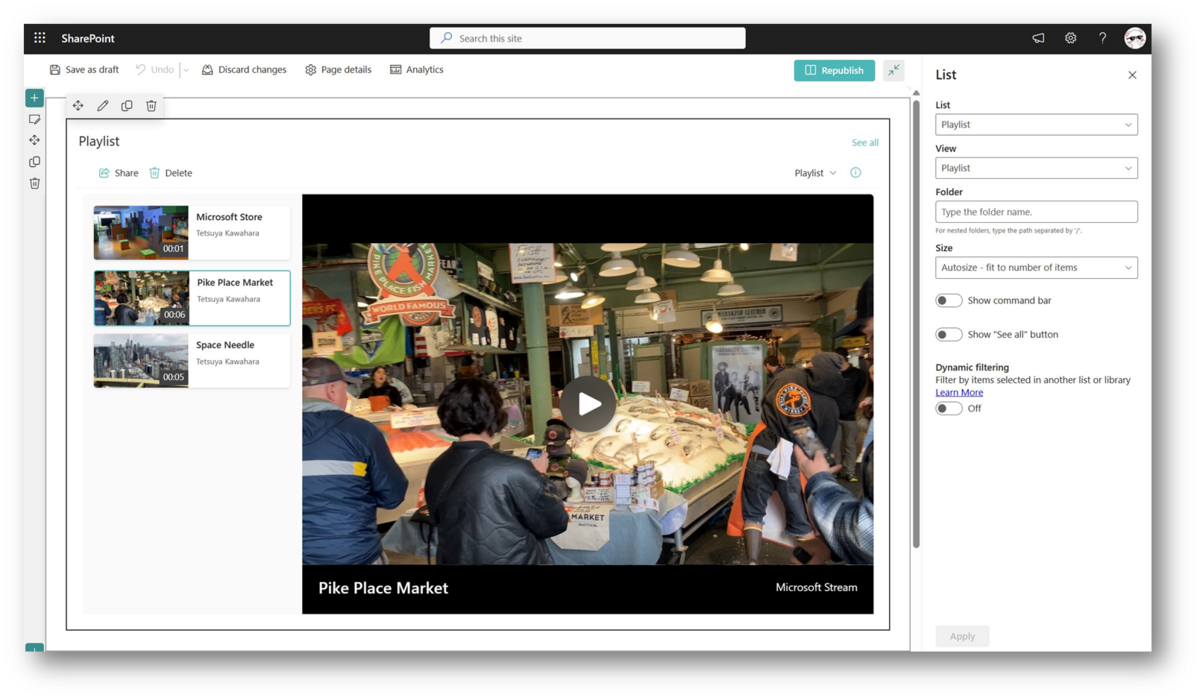The width and height of the screenshot is (1200, 700).
Task: Click the info icon beside Playlist view
Action: pos(855,173)
